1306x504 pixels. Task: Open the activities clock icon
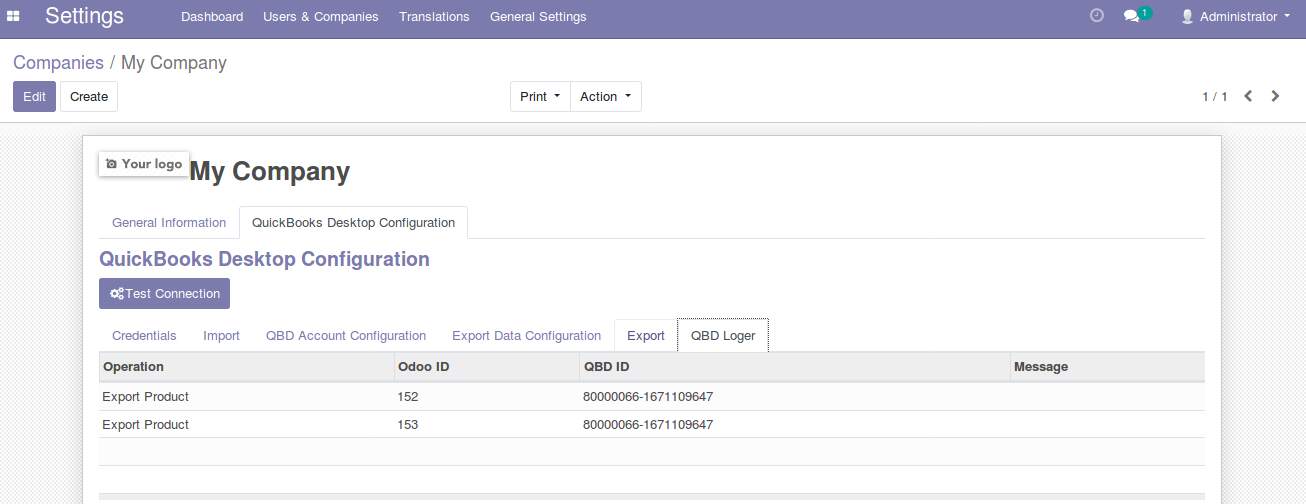(1096, 16)
